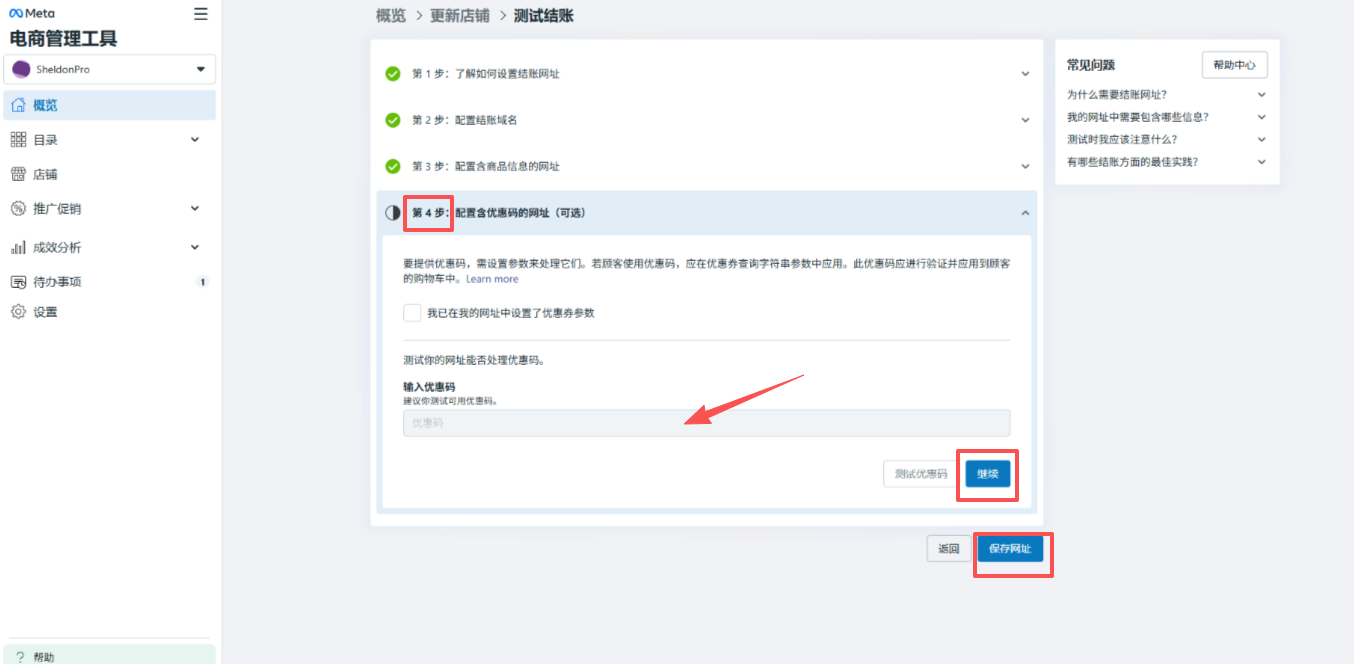Check the 我已在我的网址中设置了优惠券参数 checkbox
The image size is (1354, 664).
(412, 313)
